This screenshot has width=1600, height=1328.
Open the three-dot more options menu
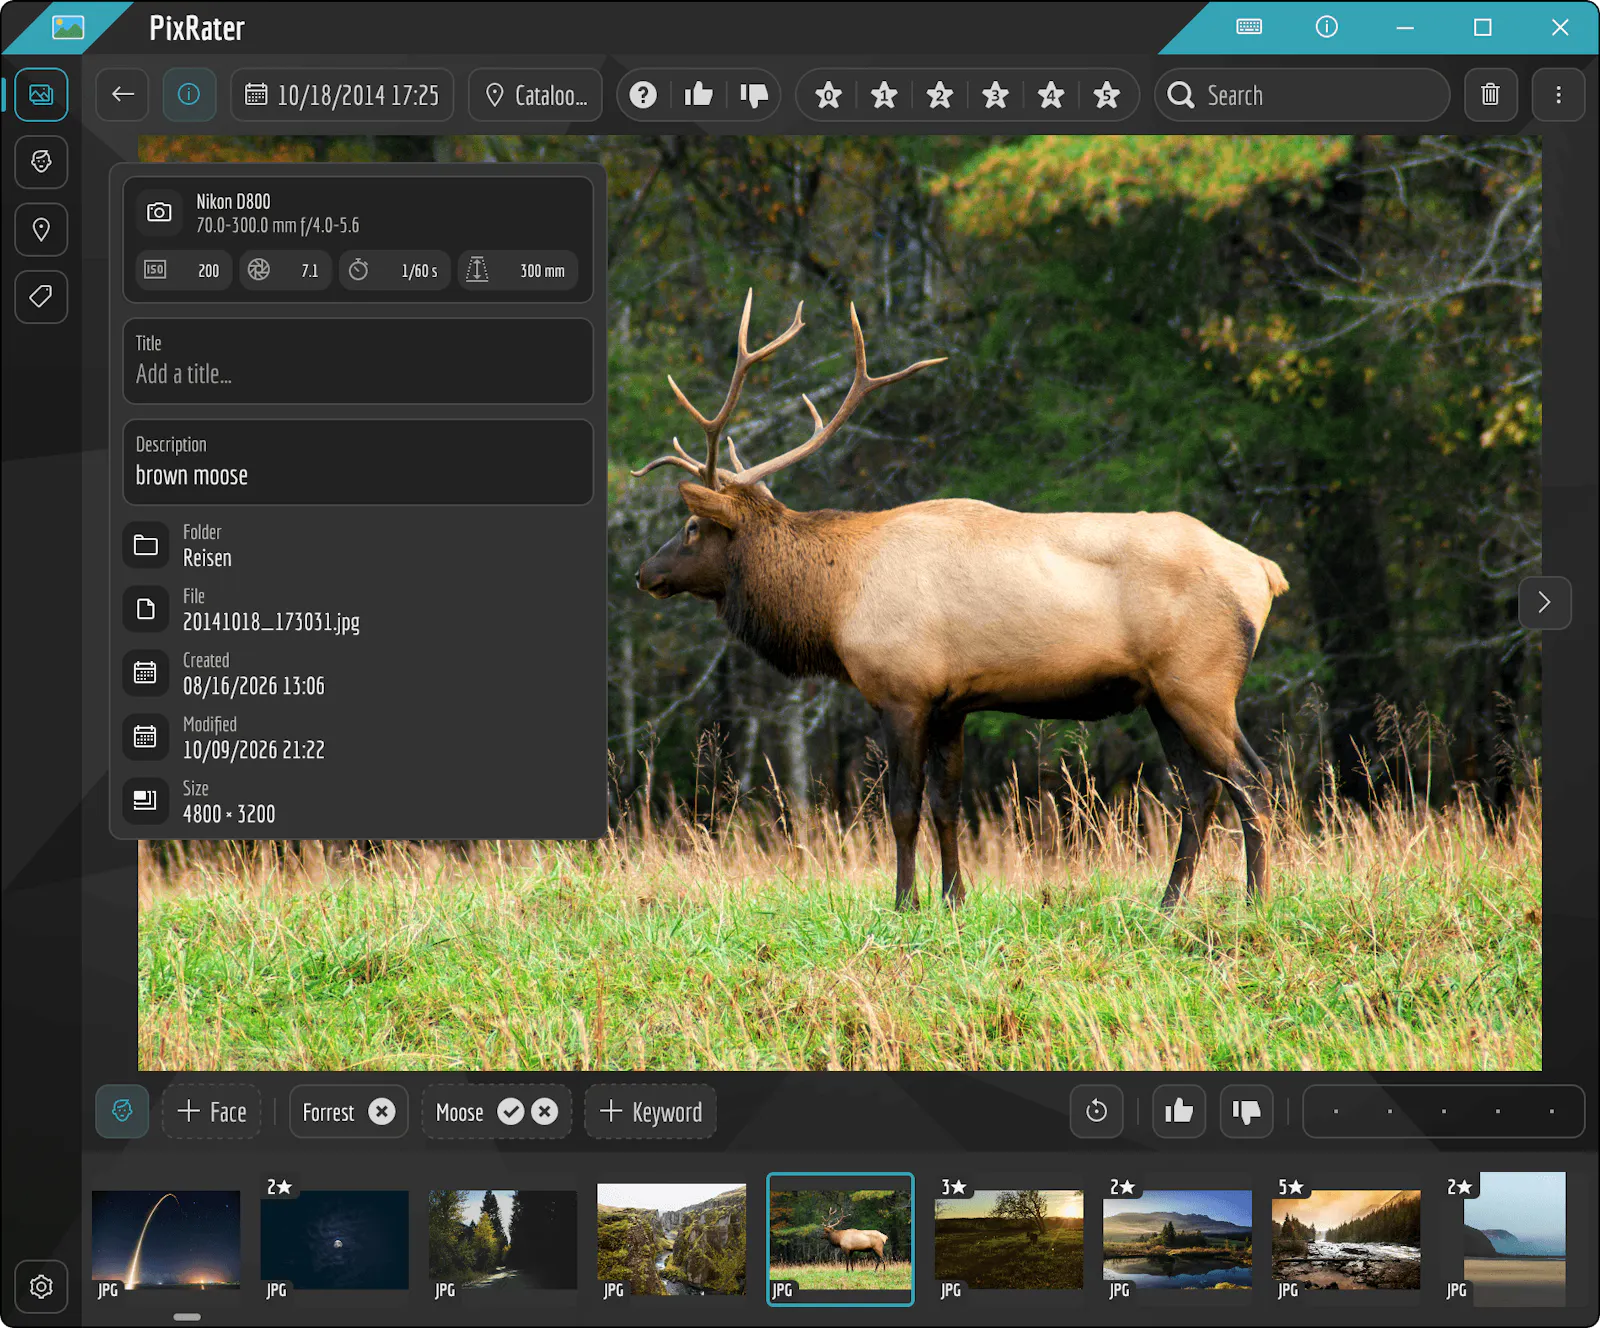point(1558,95)
